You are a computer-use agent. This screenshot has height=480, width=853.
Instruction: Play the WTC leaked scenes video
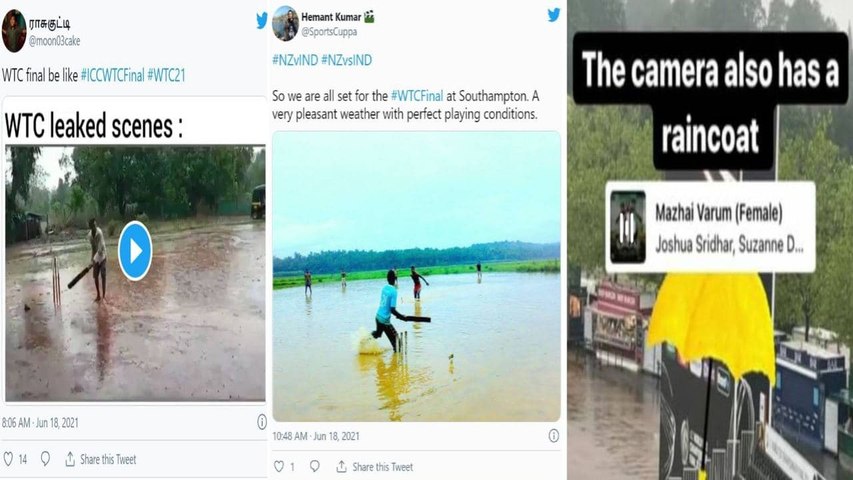[135, 250]
